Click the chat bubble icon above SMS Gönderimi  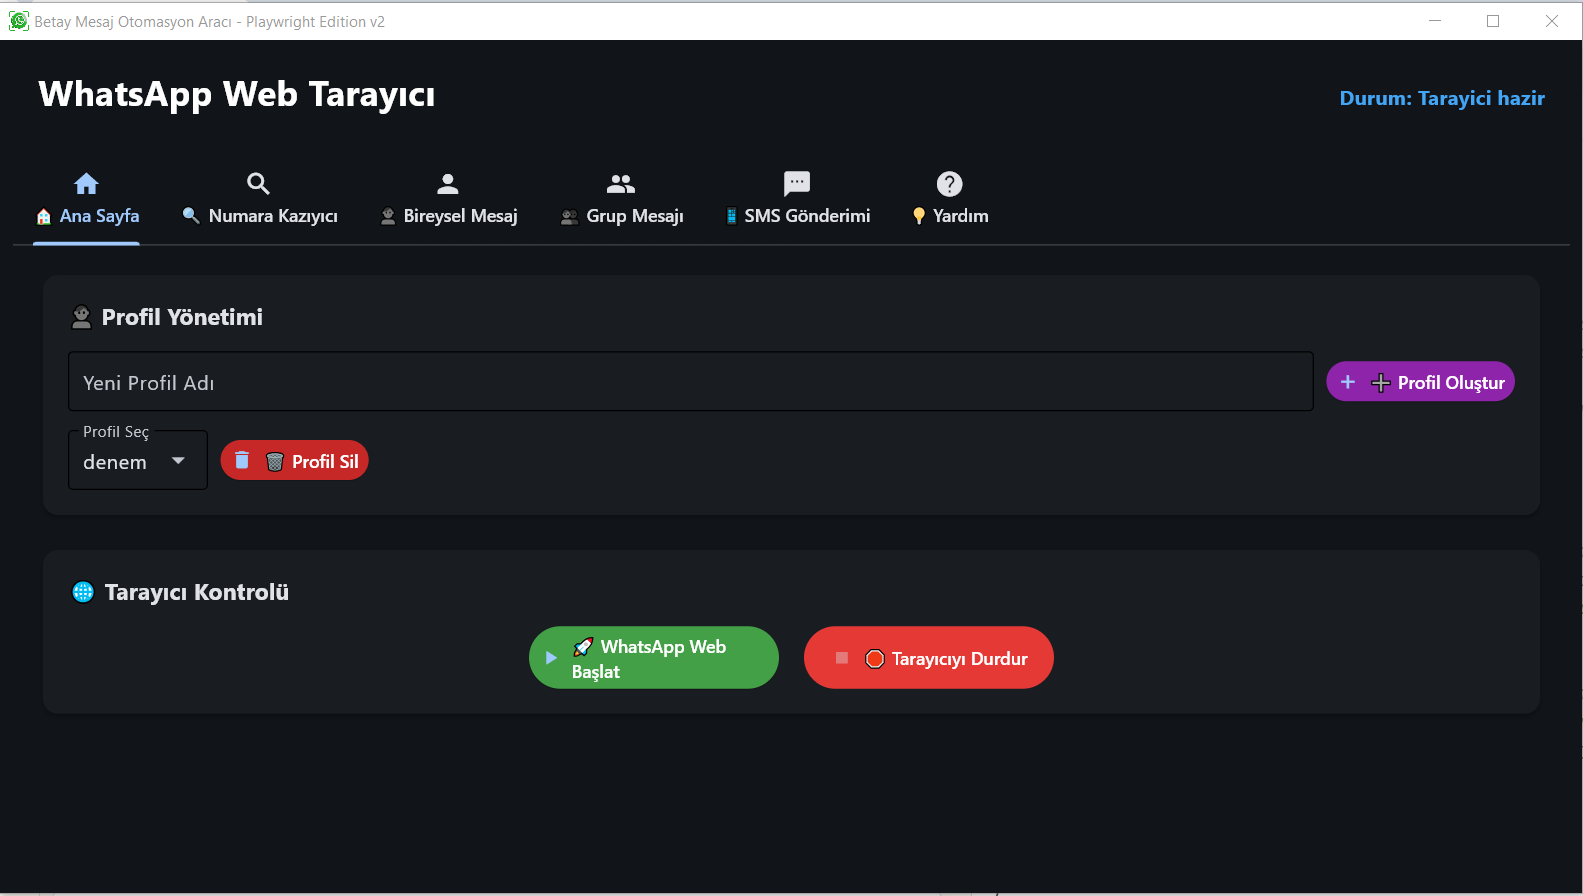(x=797, y=183)
